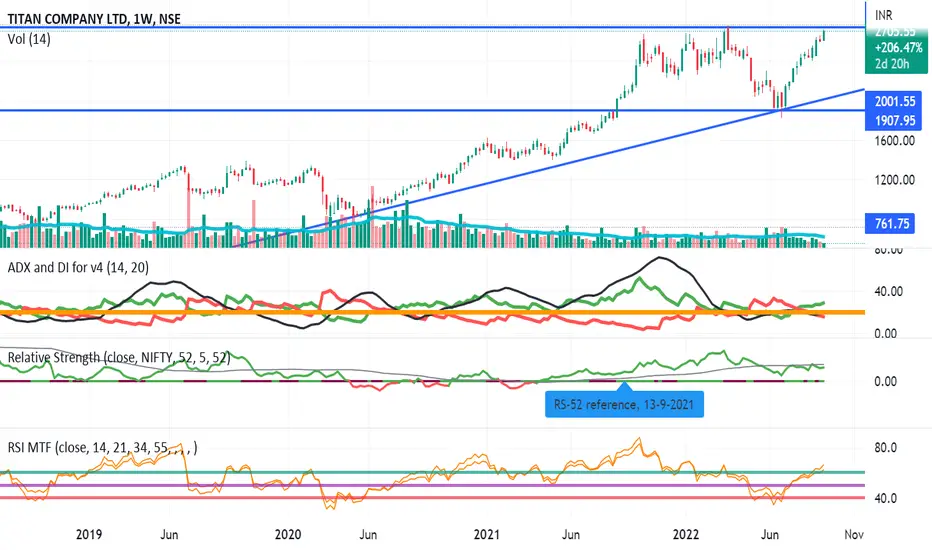This screenshot has height=550, width=932.
Task: Click the 40.0 value on RSI scale
Action: coord(885,498)
